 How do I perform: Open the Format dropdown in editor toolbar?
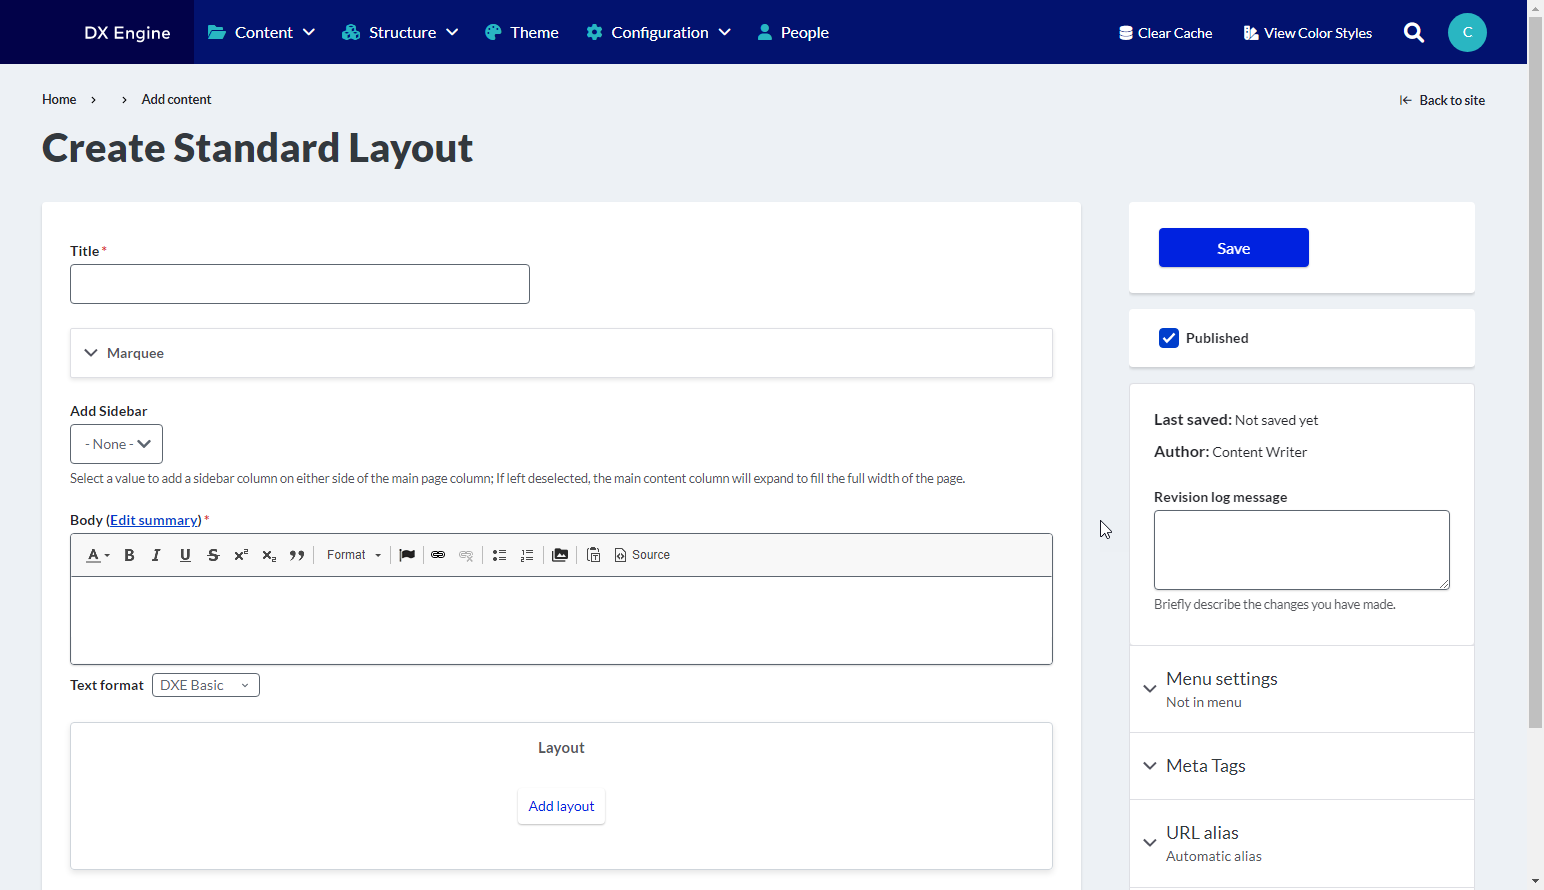354,555
